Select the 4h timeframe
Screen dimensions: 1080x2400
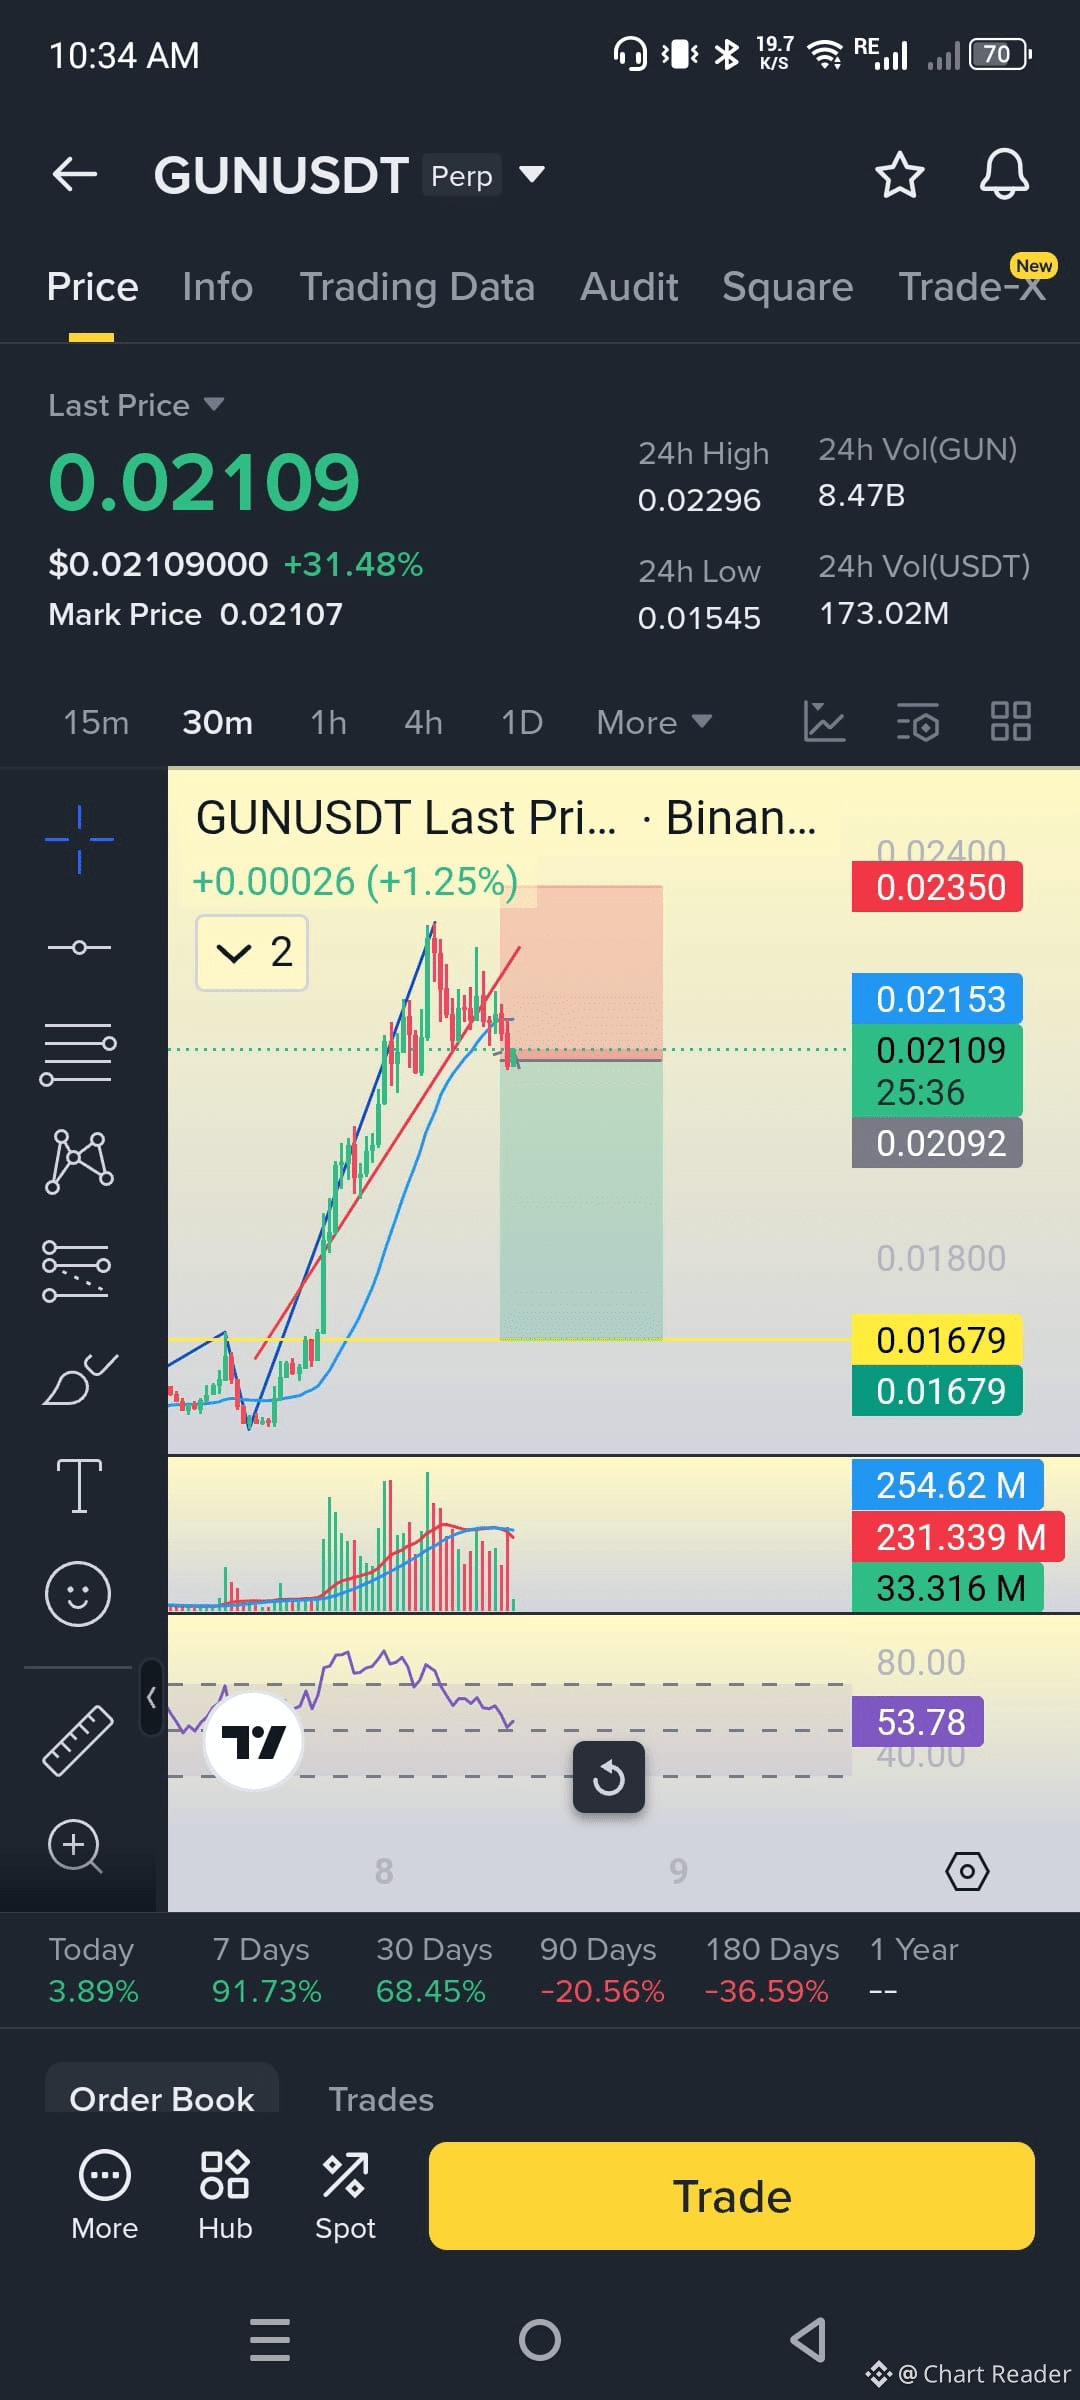click(x=423, y=722)
